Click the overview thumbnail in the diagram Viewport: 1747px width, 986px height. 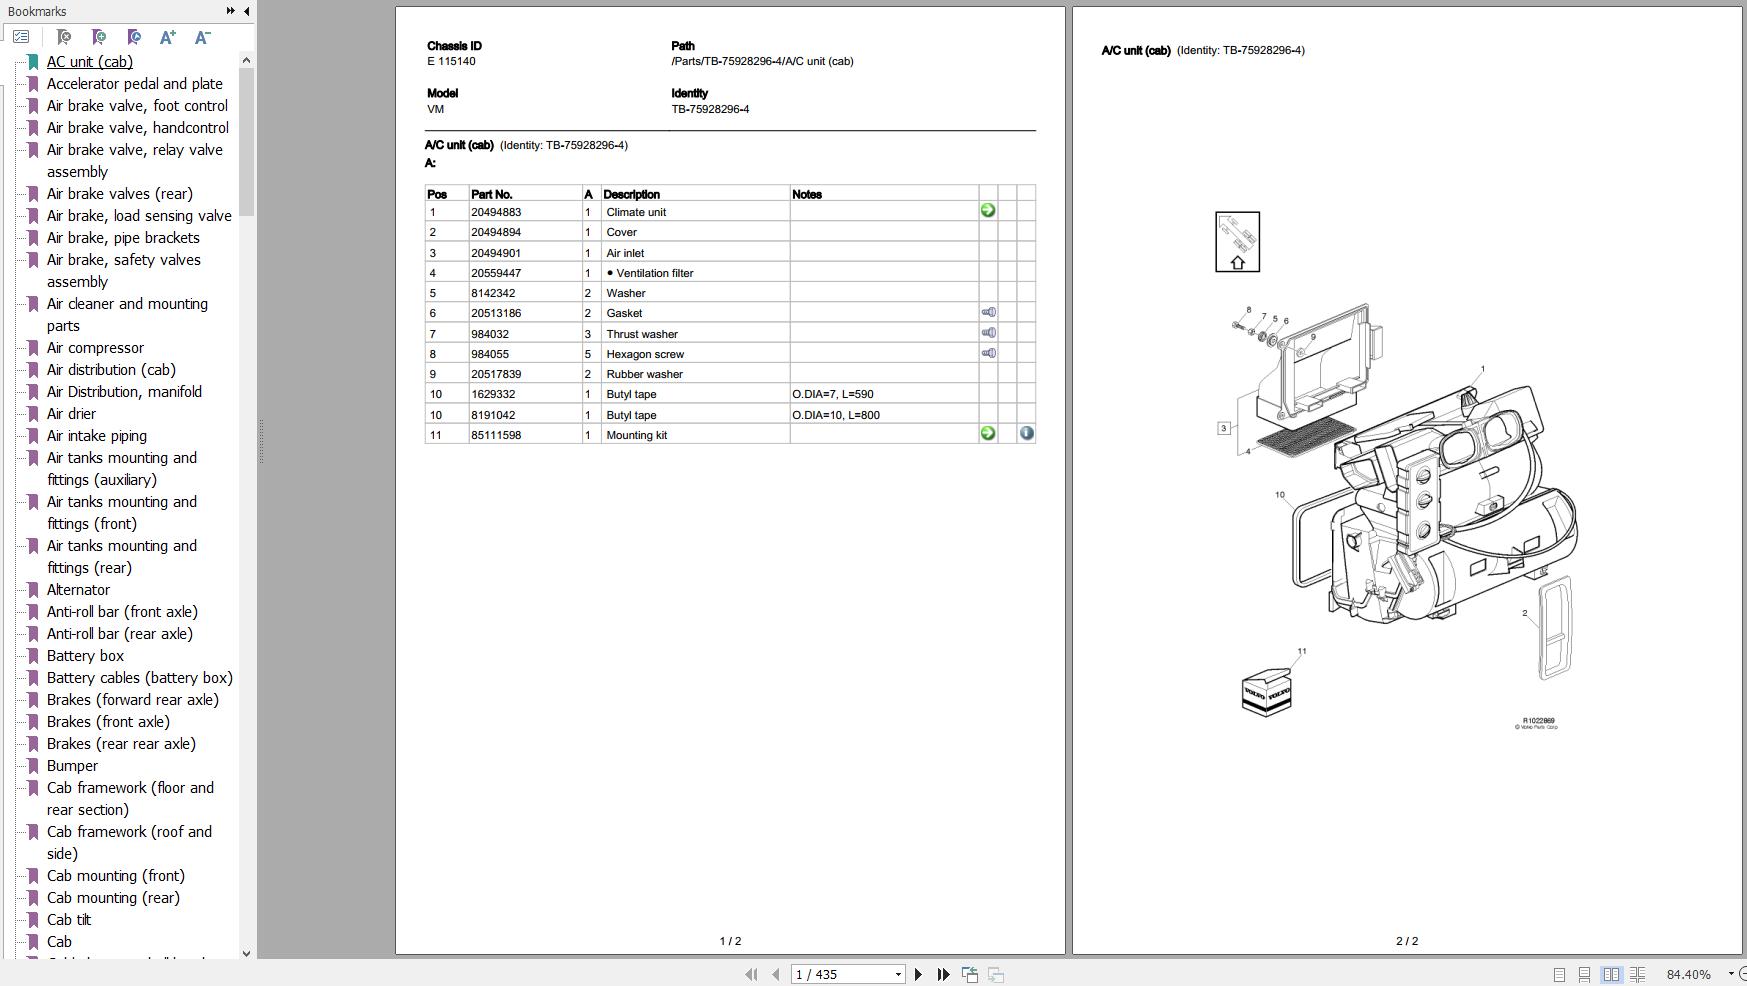click(1238, 242)
